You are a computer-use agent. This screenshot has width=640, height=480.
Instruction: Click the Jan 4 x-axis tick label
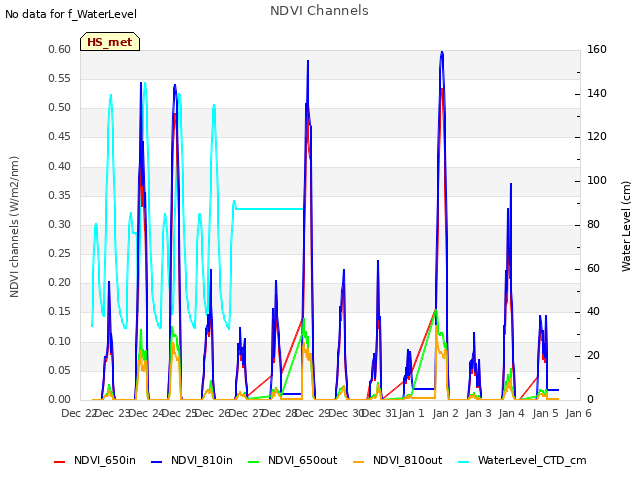pyautogui.click(x=511, y=413)
